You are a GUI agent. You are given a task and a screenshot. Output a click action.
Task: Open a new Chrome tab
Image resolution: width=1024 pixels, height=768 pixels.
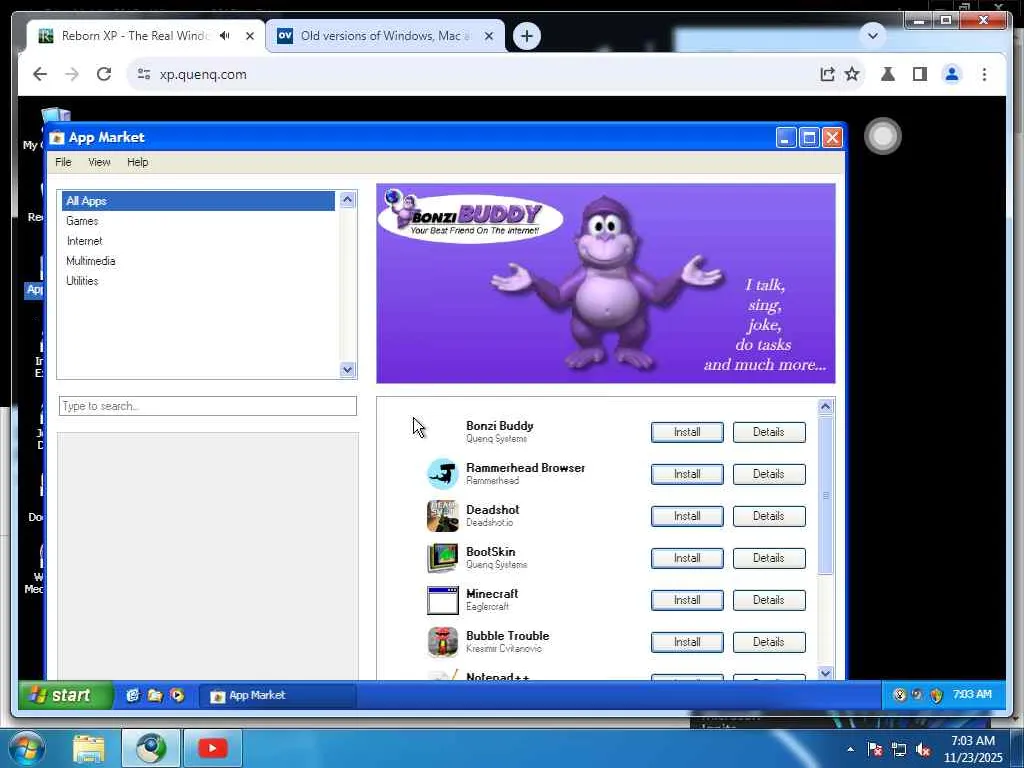527,36
